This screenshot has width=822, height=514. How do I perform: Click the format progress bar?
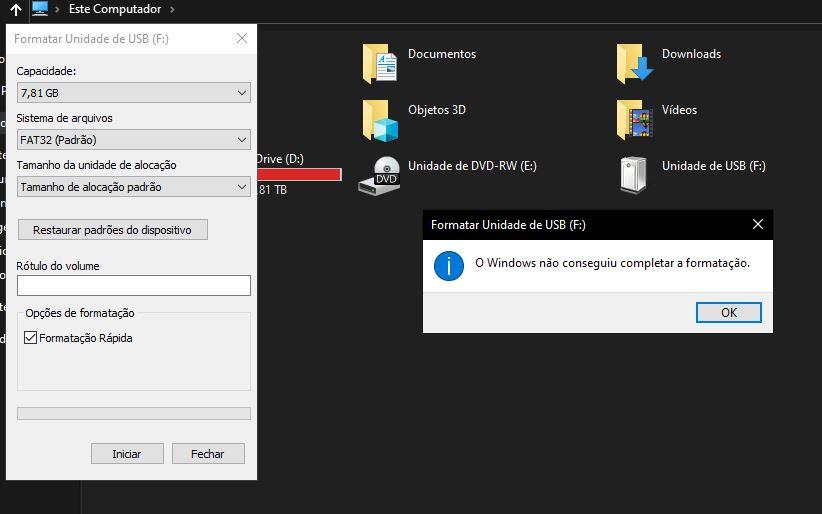(x=134, y=413)
